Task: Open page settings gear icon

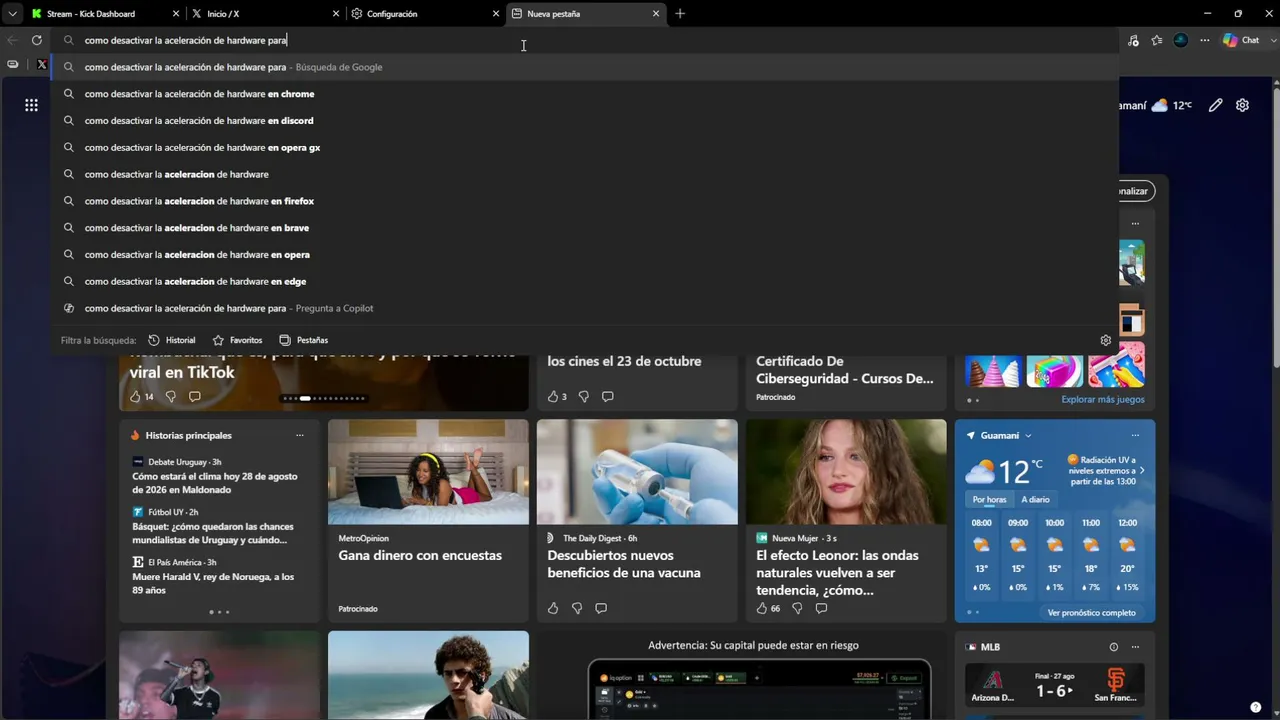Action: point(1242,105)
